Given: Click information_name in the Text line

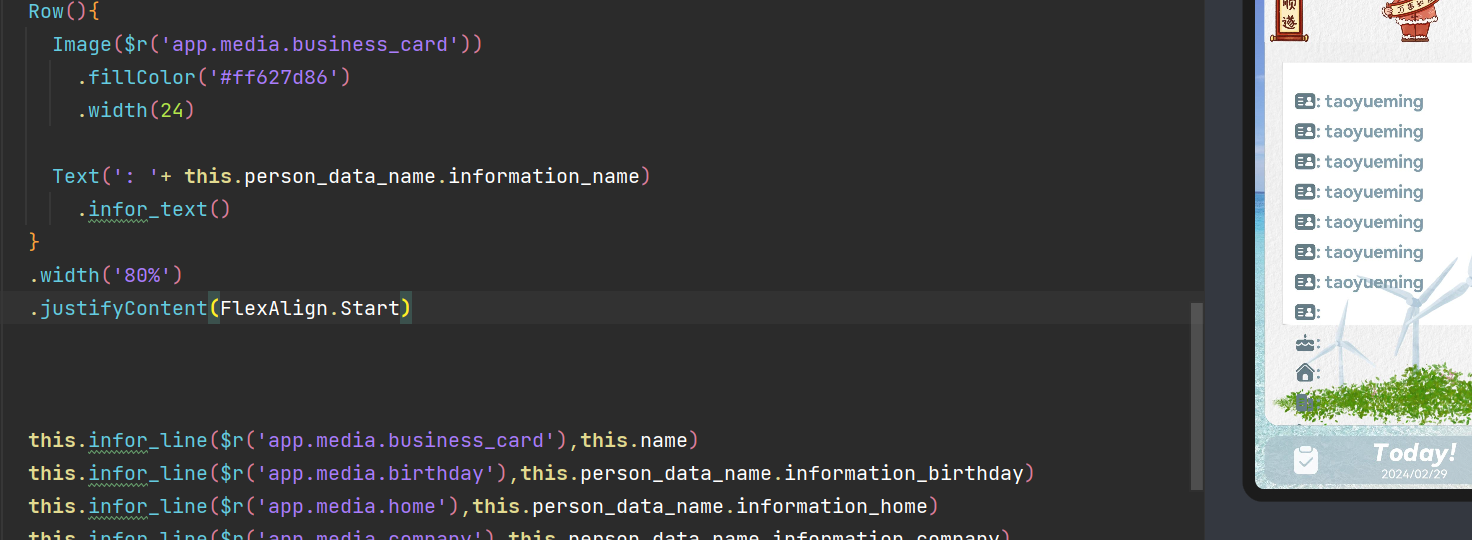Looking at the screenshot, I should (x=544, y=176).
